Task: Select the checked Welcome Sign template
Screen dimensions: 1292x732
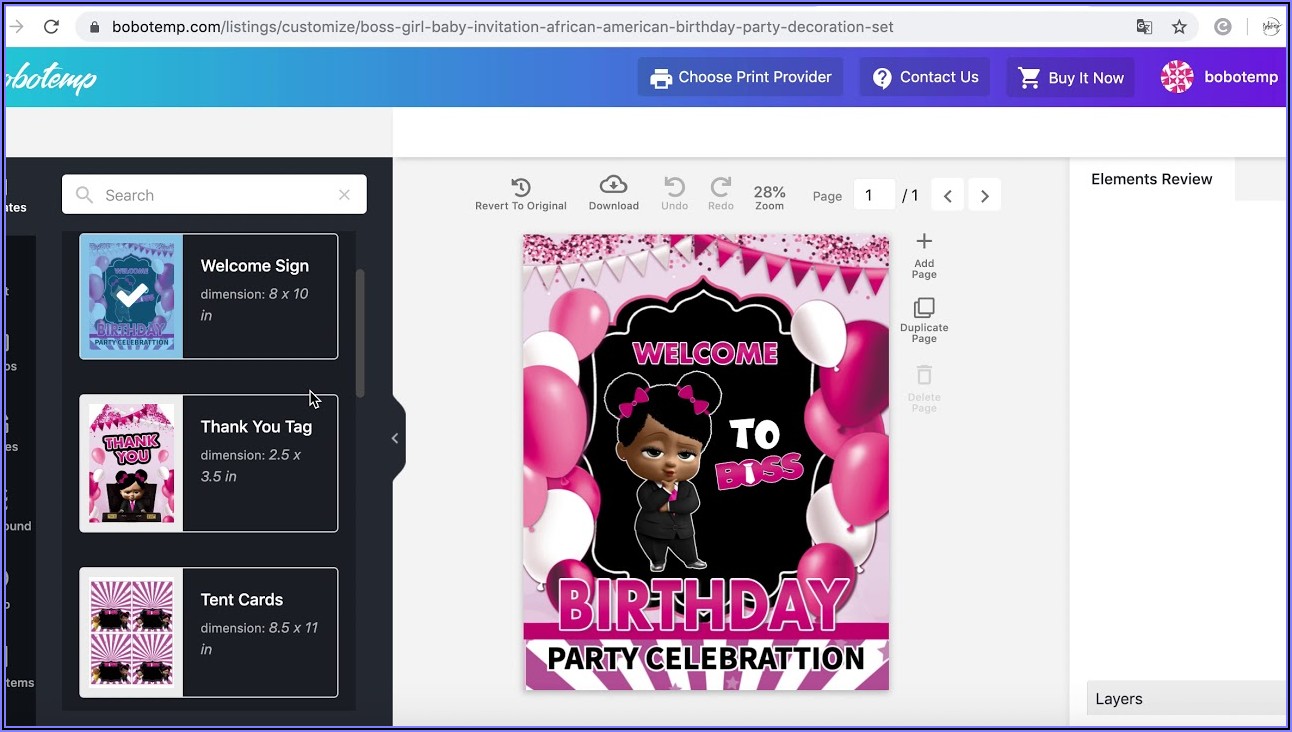Action: click(x=131, y=296)
